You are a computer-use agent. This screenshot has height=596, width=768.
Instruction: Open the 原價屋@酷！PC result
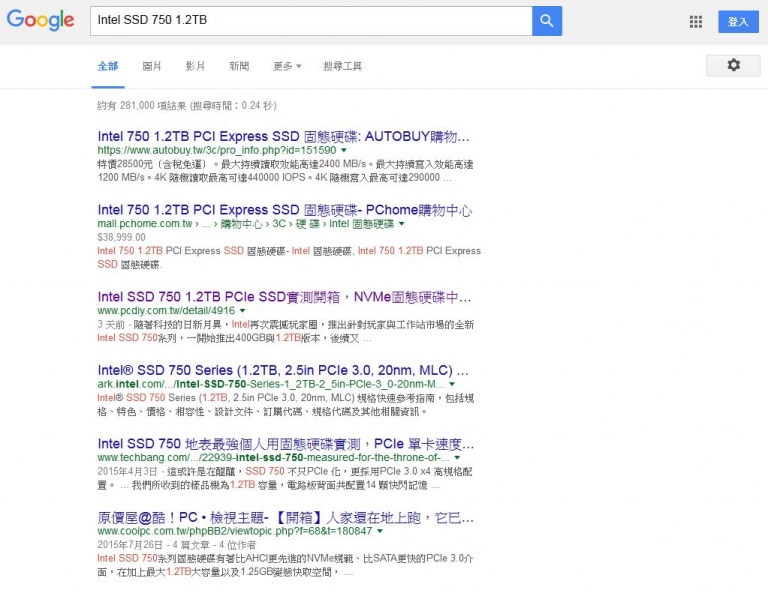pos(286,517)
